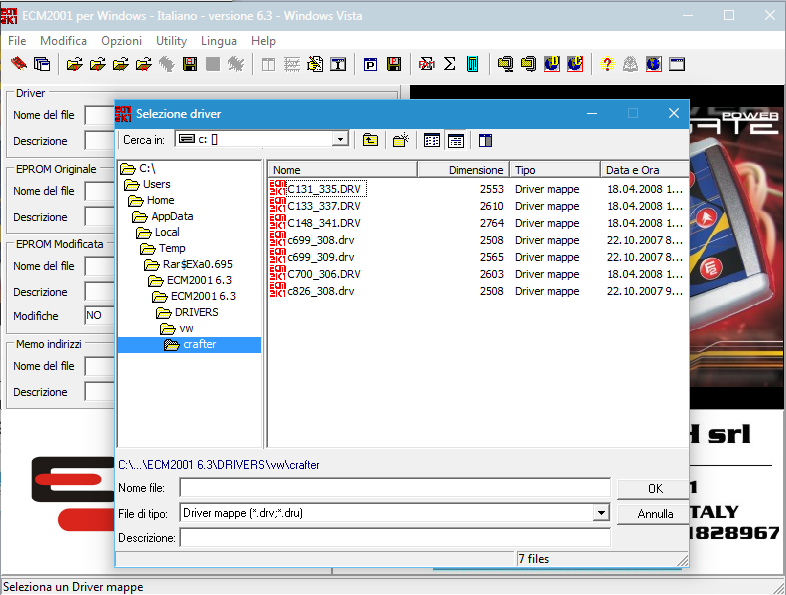This screenshot has height=595, width=786.
Task: Go up one folder level in the dialog
Action: (370, 140)
